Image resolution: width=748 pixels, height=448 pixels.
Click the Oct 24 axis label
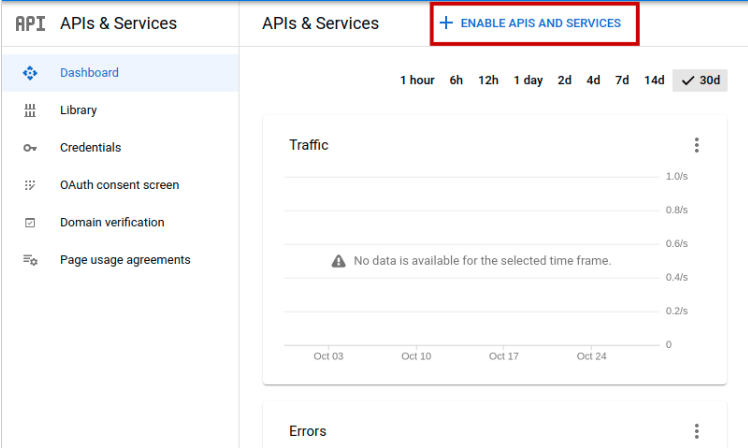pyautogui.click(x=591, y=356)
